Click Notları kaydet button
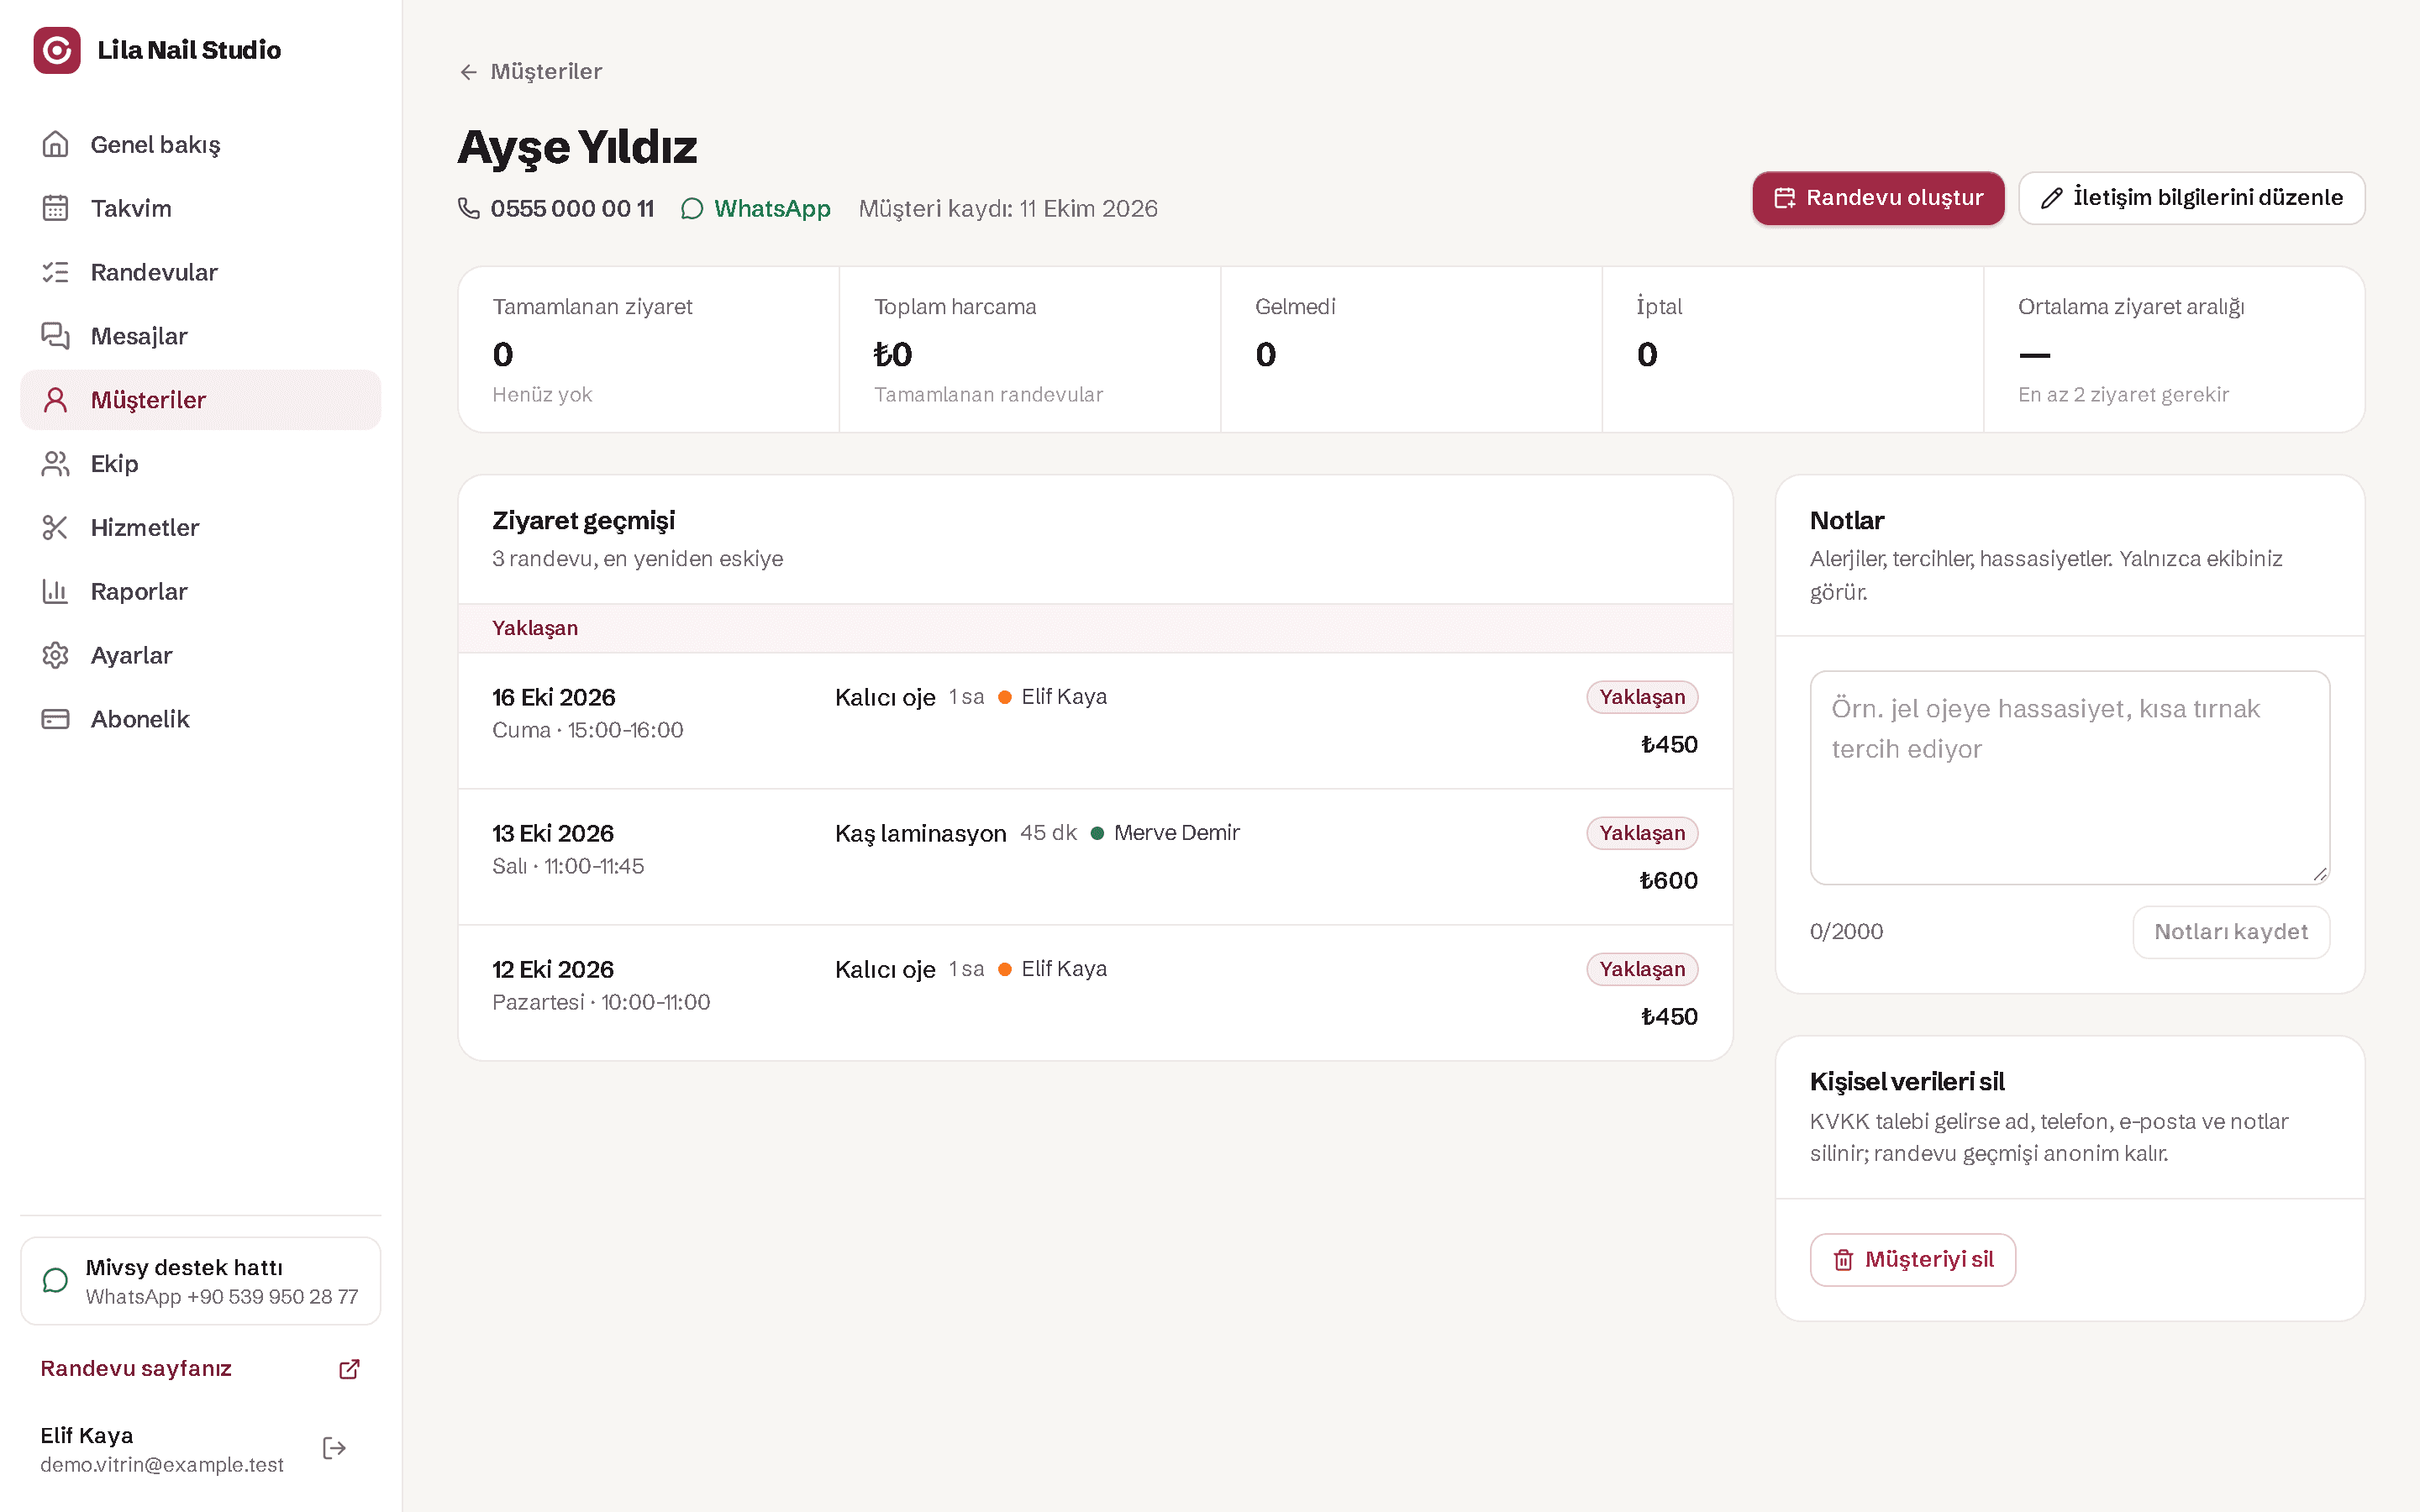Image resolution: width=2420 pixels, height=1512 pixels. point(2230,932)
